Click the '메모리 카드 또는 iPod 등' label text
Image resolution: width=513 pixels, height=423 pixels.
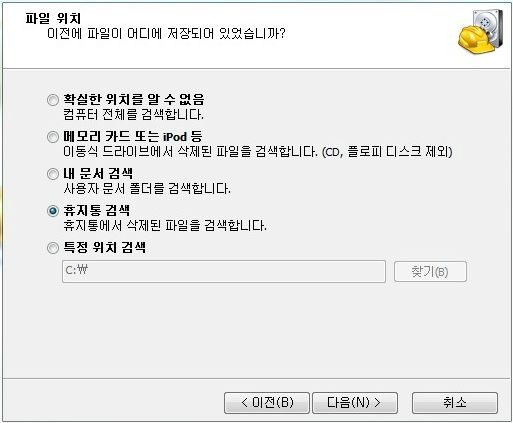tap(133, 136)
